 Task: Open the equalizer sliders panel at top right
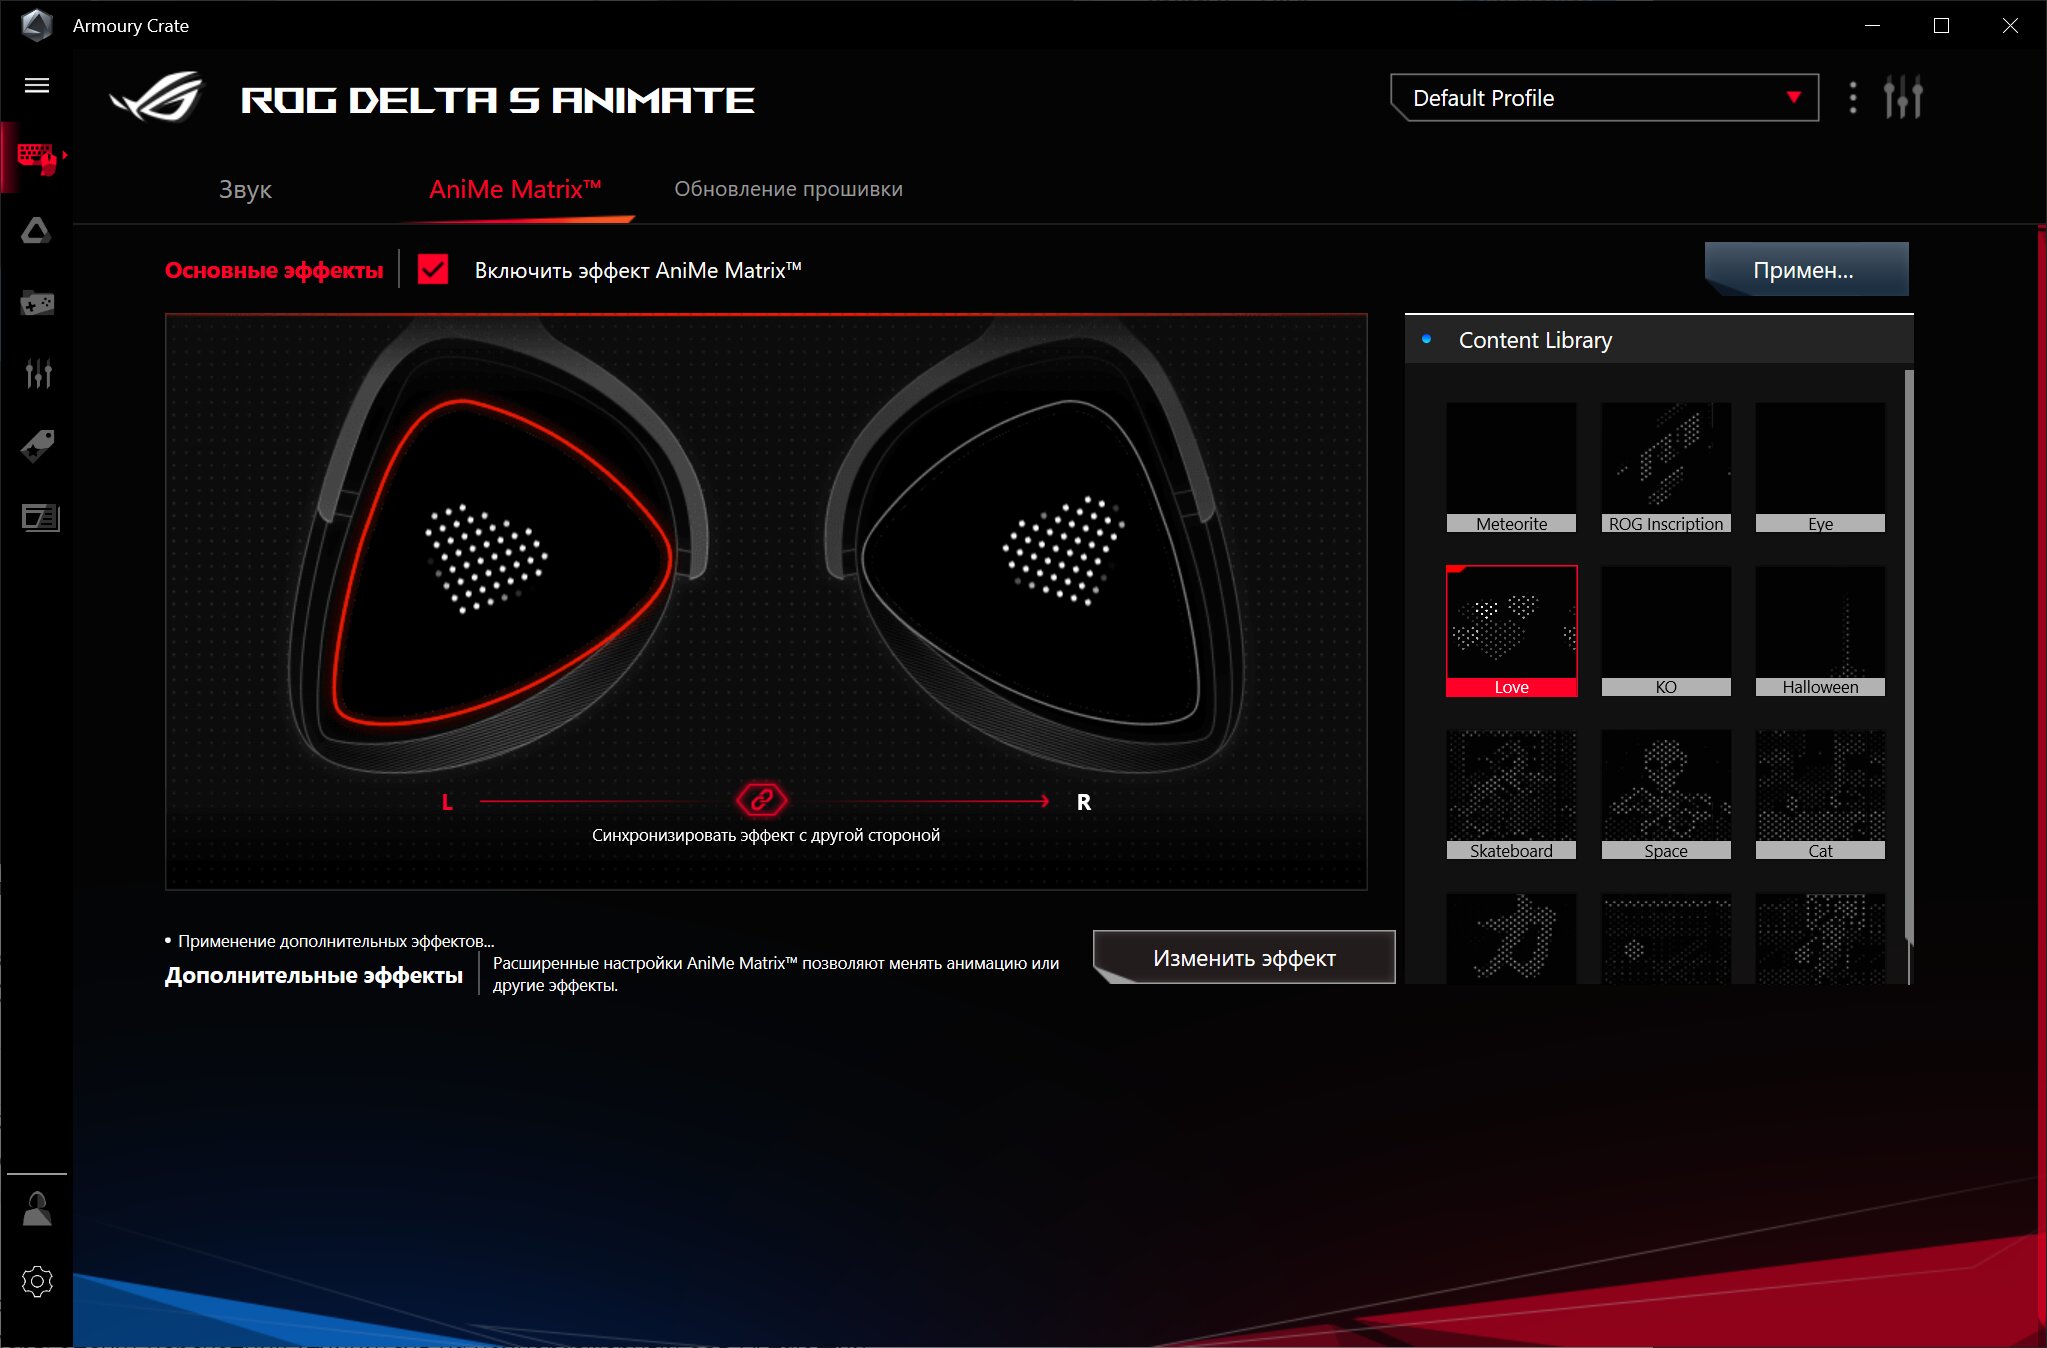[x=1902, y=98]
